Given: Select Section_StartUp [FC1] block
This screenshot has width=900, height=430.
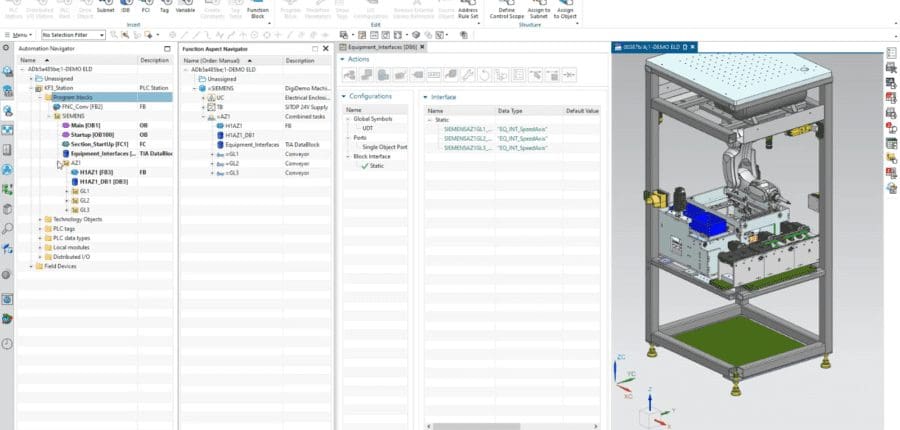Looking at the screenshot, I should (x=99, y=144).
